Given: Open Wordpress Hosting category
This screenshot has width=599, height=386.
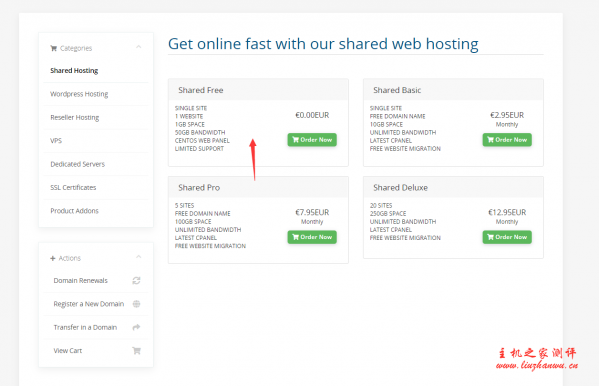Looking at the screenshot, I should pos(96,94).
